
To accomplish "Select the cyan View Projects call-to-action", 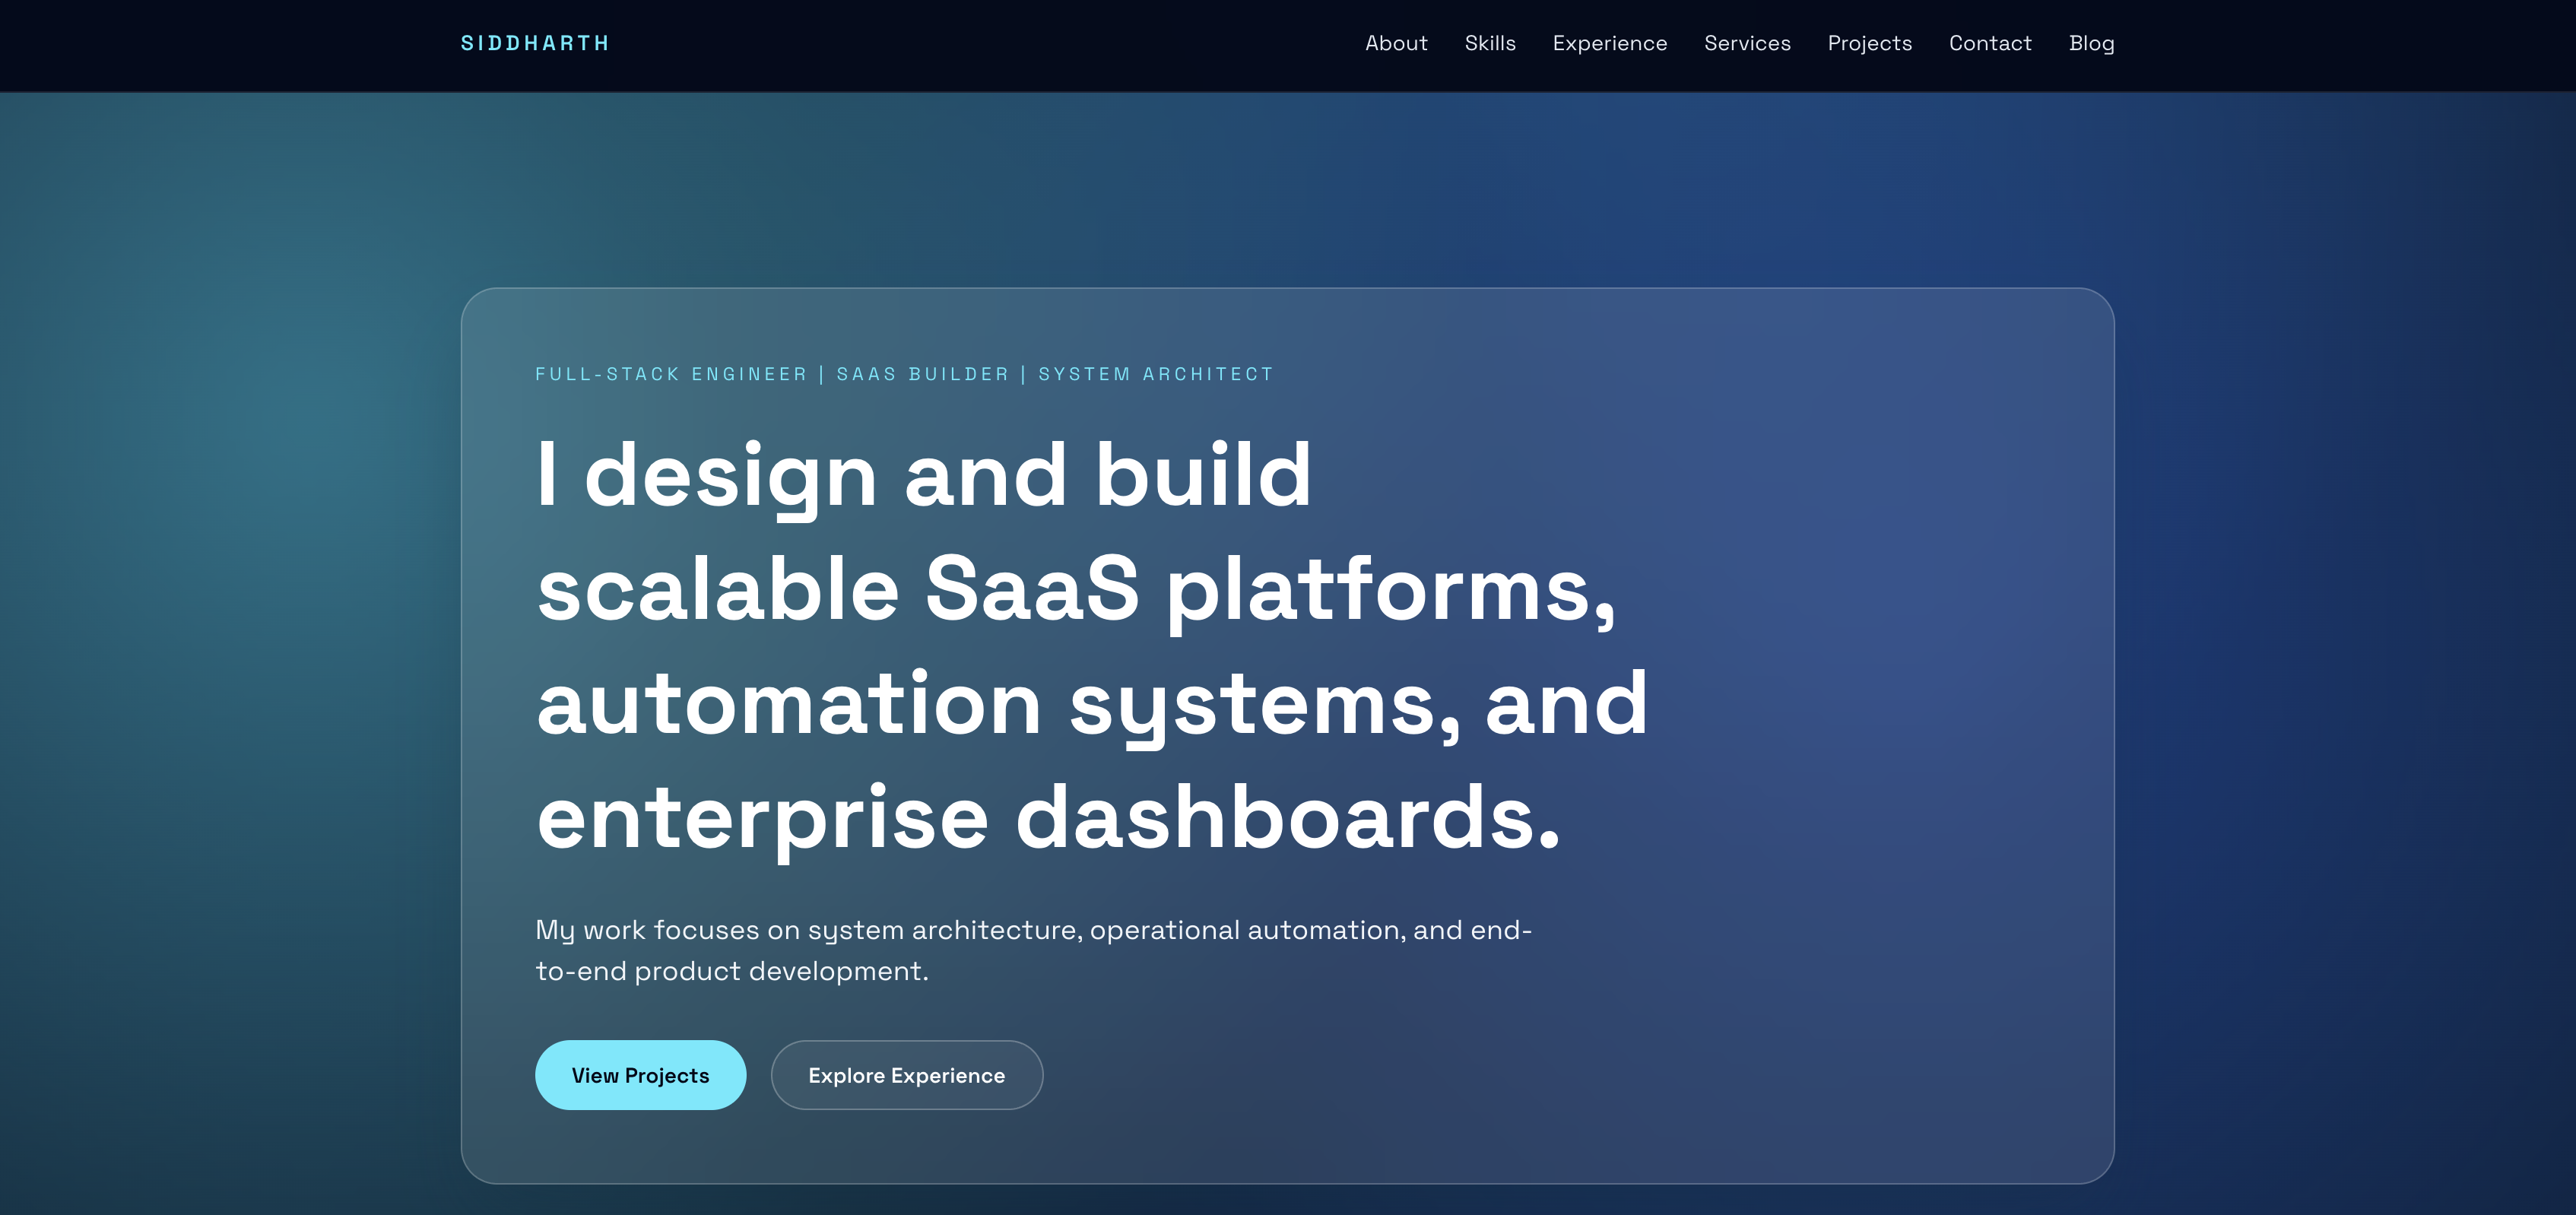I will [x=640, y=1075].
